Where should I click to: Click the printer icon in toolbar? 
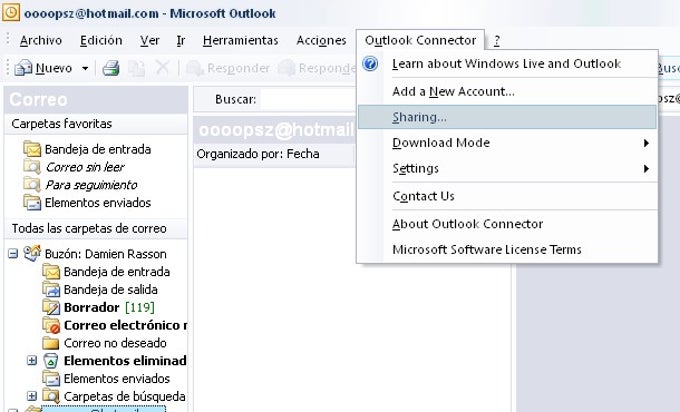(x=111, y=68)
